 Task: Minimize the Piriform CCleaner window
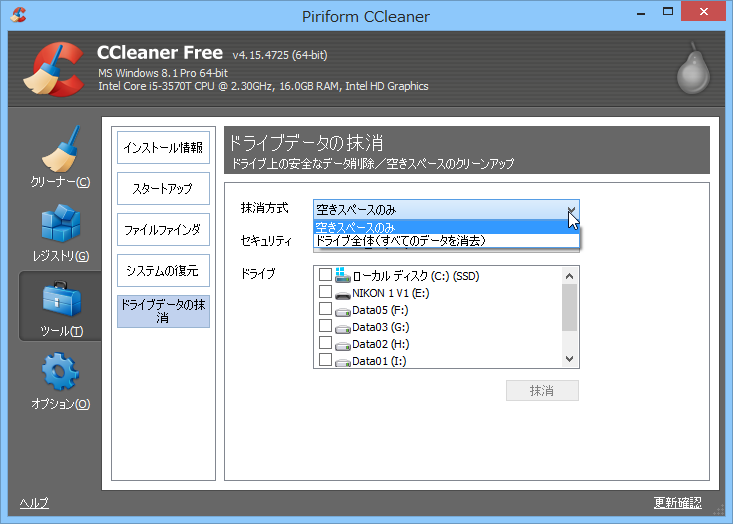pos(641,13)
